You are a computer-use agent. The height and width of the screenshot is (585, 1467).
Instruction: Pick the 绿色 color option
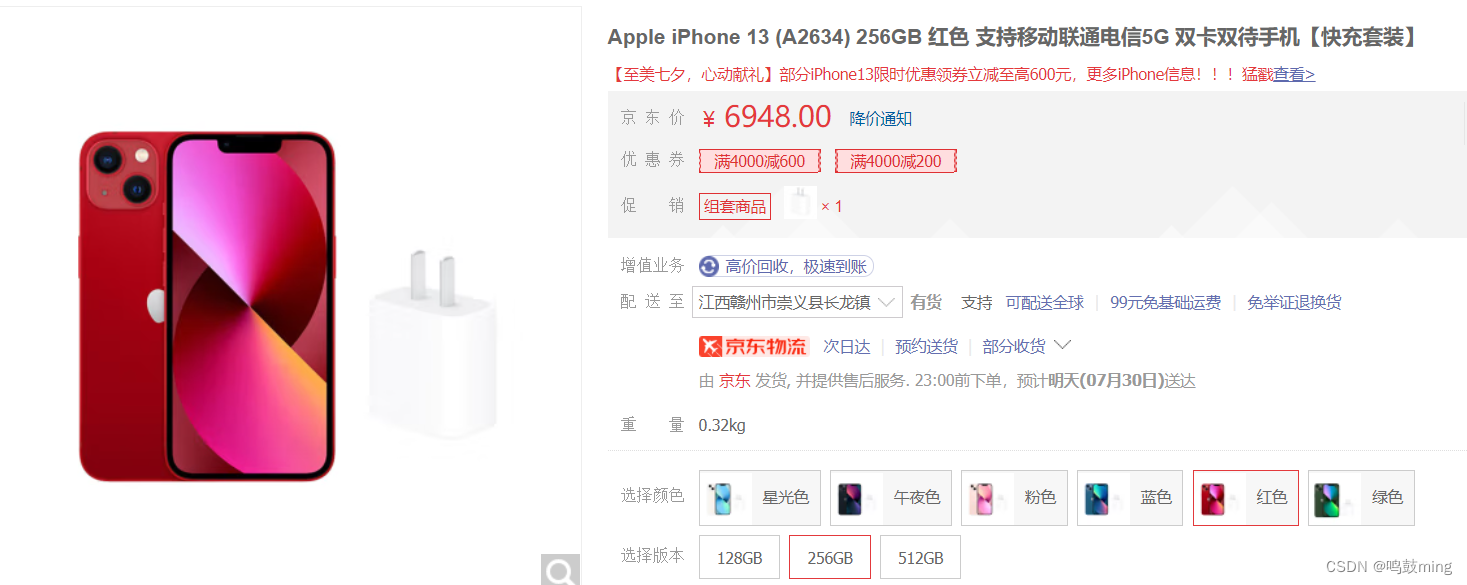[1361, 498]
